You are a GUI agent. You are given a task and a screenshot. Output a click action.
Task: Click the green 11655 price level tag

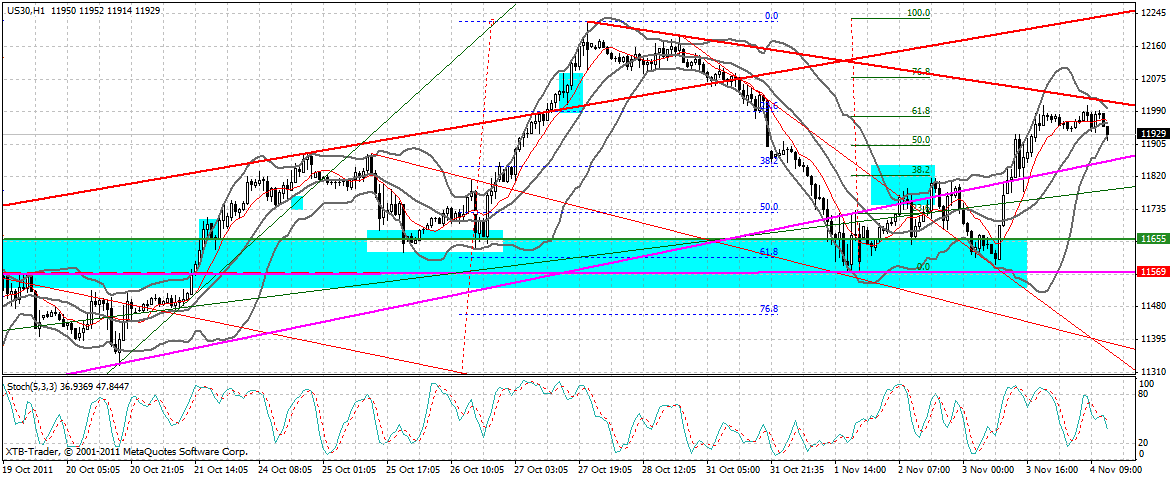point(1153,240)
